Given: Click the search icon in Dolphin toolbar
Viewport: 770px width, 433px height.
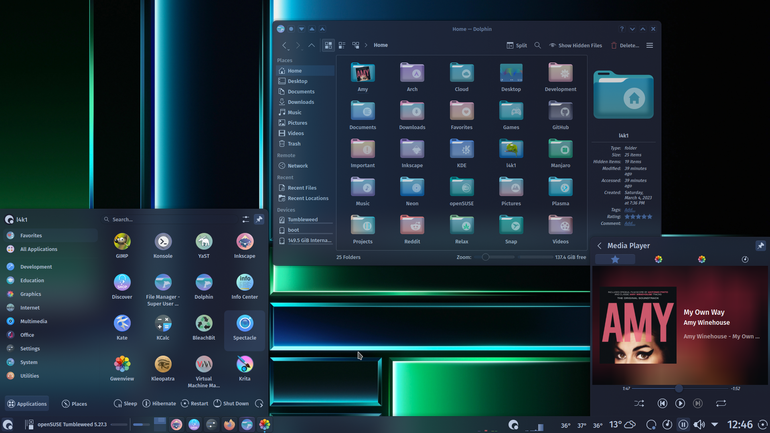Looking at the screenshot, I should [538, 45].
